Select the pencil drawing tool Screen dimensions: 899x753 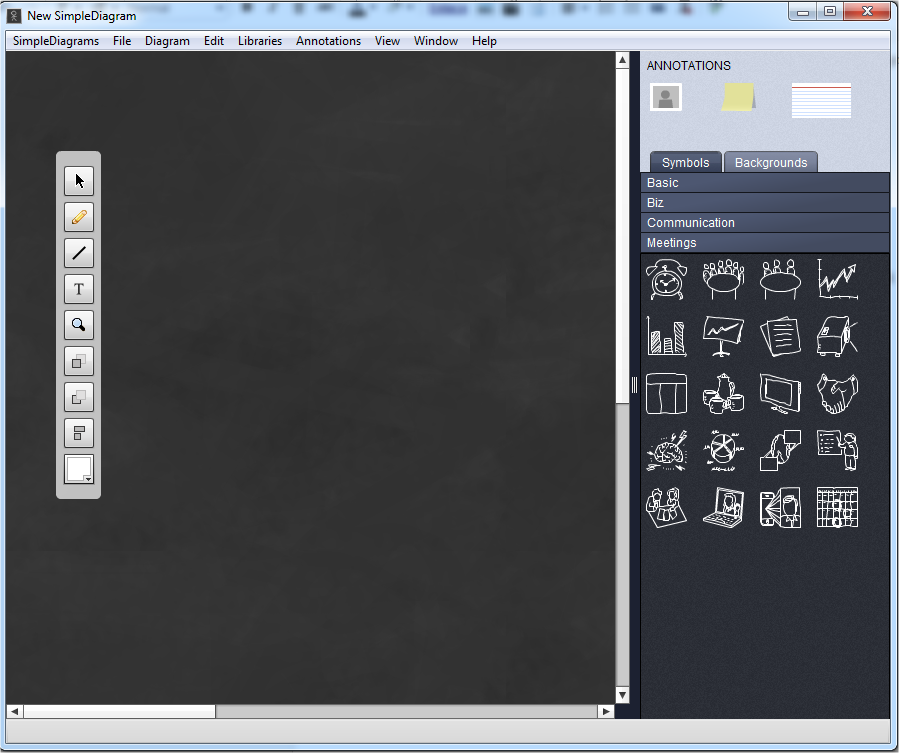tap(79, 217)
